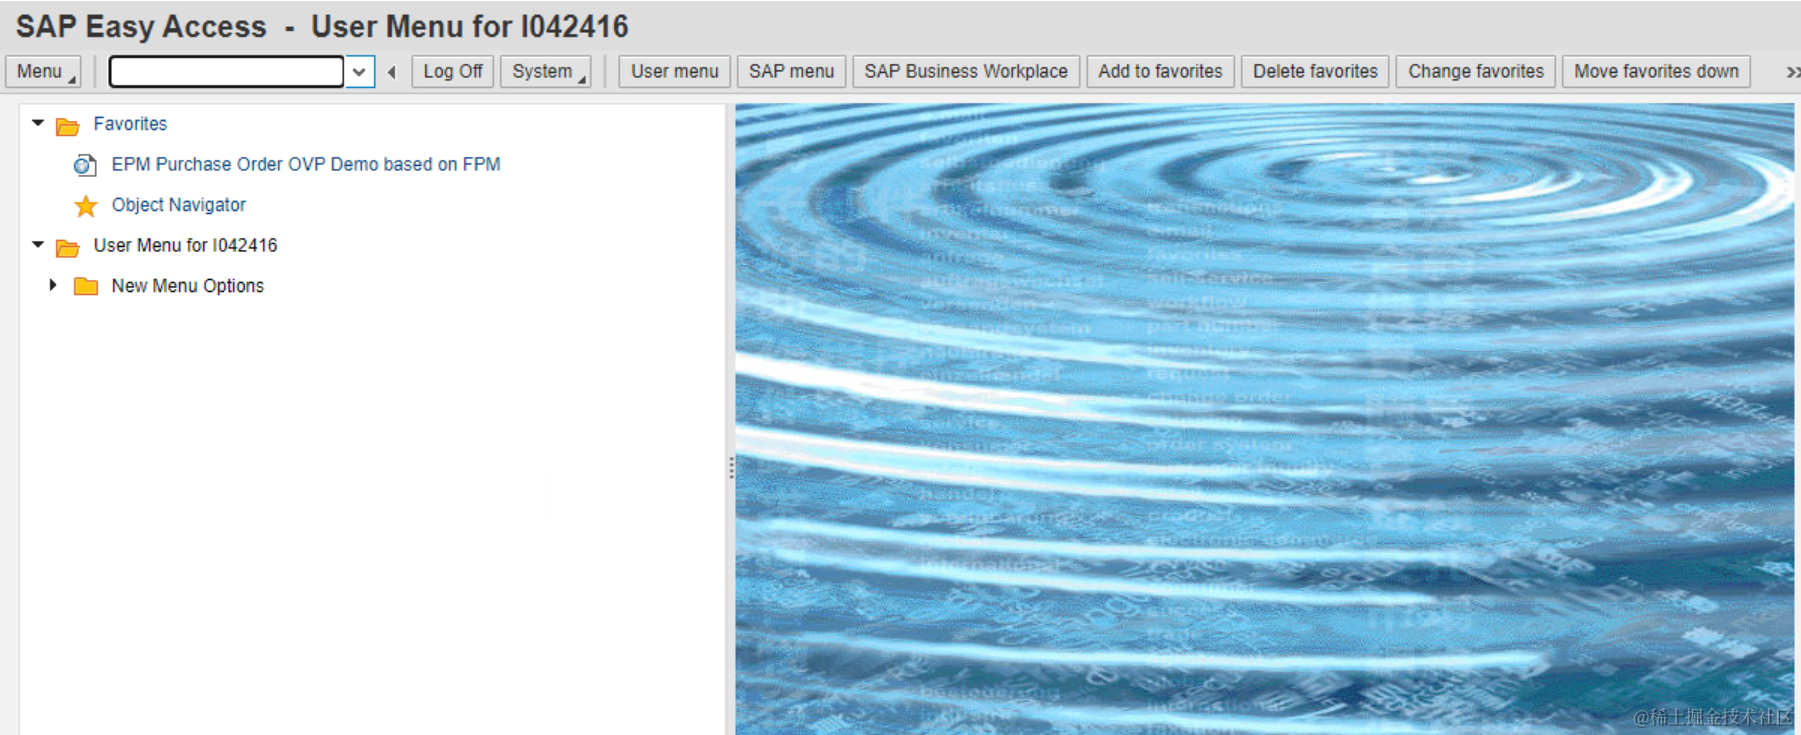The image size is (1801, 735).
Task: Switch to User menu
Action: point(674,71)
